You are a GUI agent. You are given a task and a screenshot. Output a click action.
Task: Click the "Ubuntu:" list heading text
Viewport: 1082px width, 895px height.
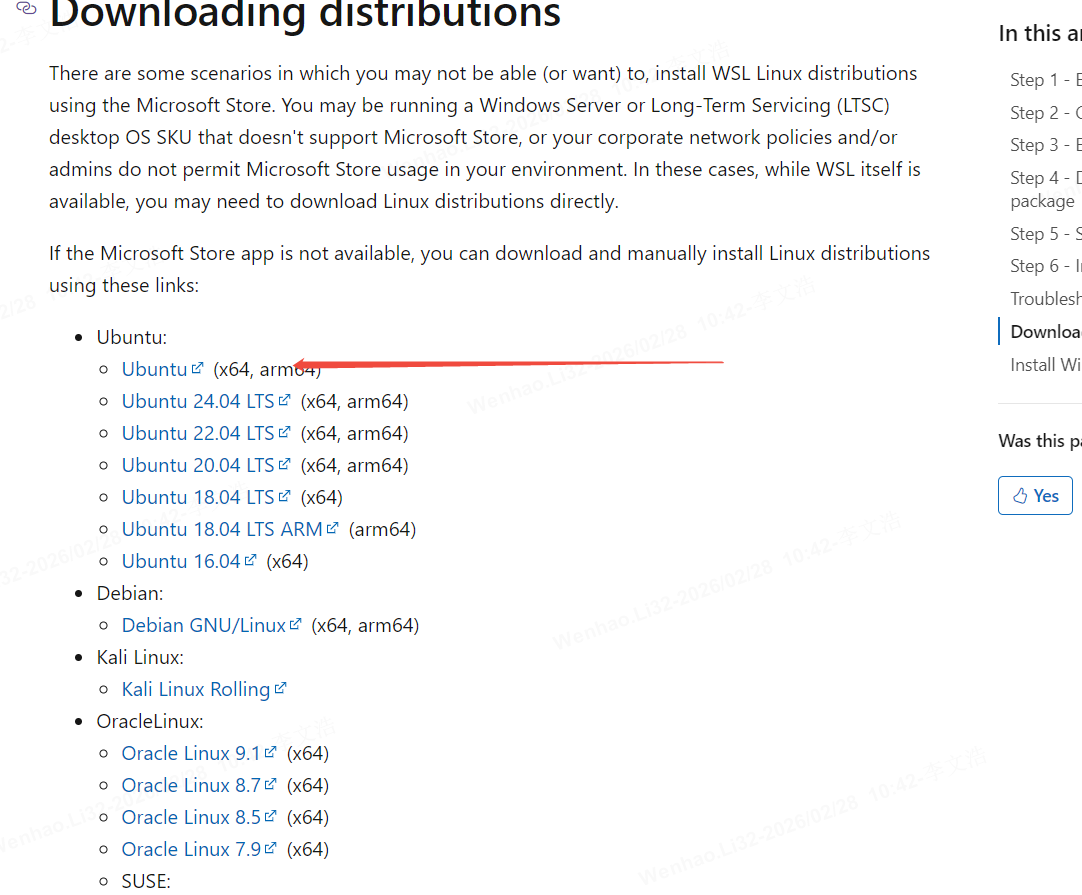coord(132,337)
